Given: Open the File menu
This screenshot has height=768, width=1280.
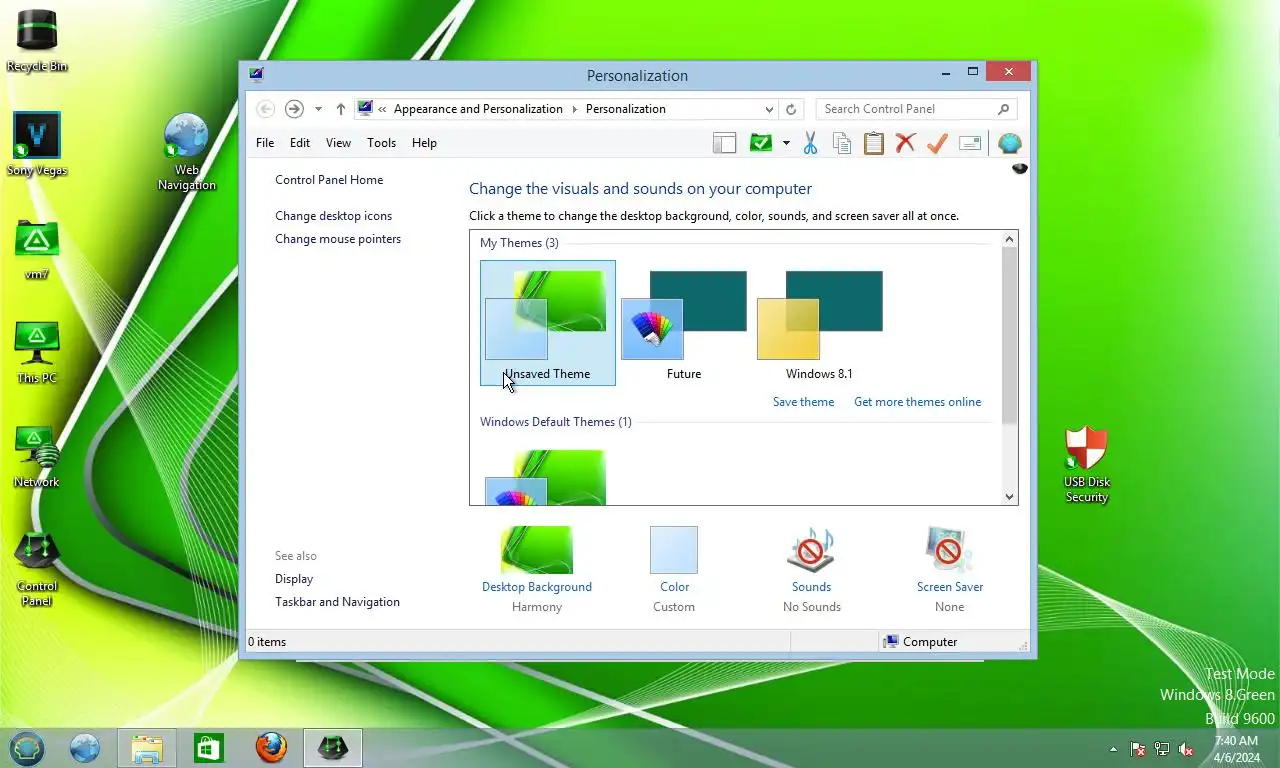Looking at the screenshot, I should point(265,143).
